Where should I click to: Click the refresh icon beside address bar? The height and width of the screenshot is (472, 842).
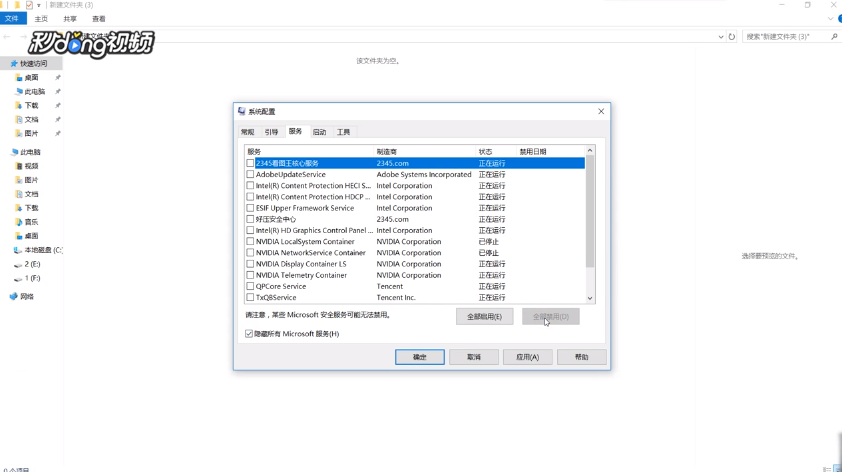coord(731,37)
